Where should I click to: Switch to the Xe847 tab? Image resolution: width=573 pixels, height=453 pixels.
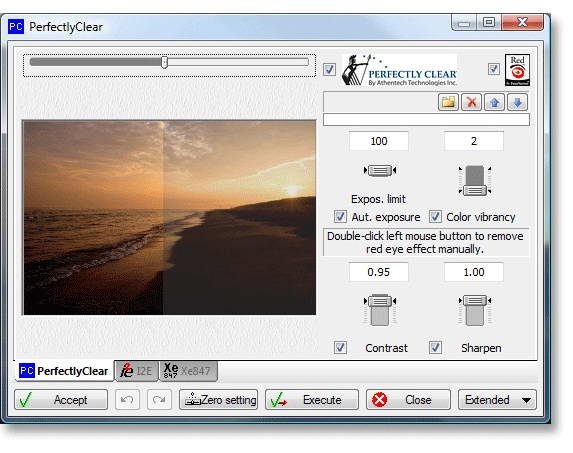tap(188, 371)
